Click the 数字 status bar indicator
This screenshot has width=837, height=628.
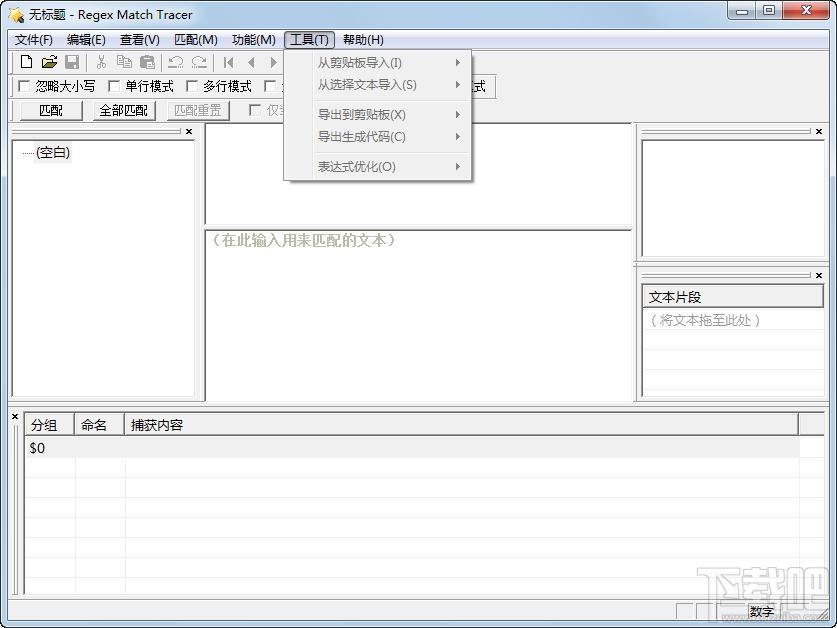click(x=761, y=611)
